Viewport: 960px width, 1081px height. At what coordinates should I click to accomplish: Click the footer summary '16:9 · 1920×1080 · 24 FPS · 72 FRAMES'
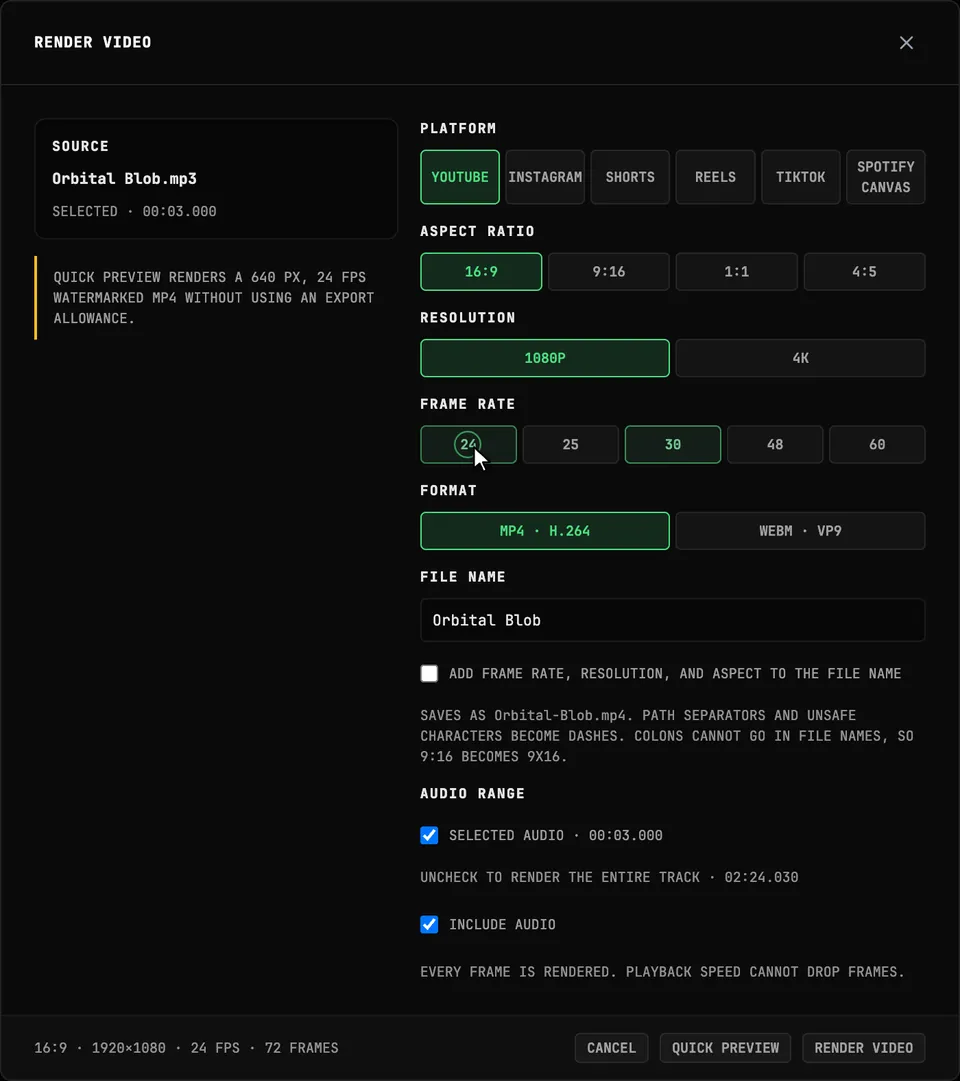point(186,1048)
